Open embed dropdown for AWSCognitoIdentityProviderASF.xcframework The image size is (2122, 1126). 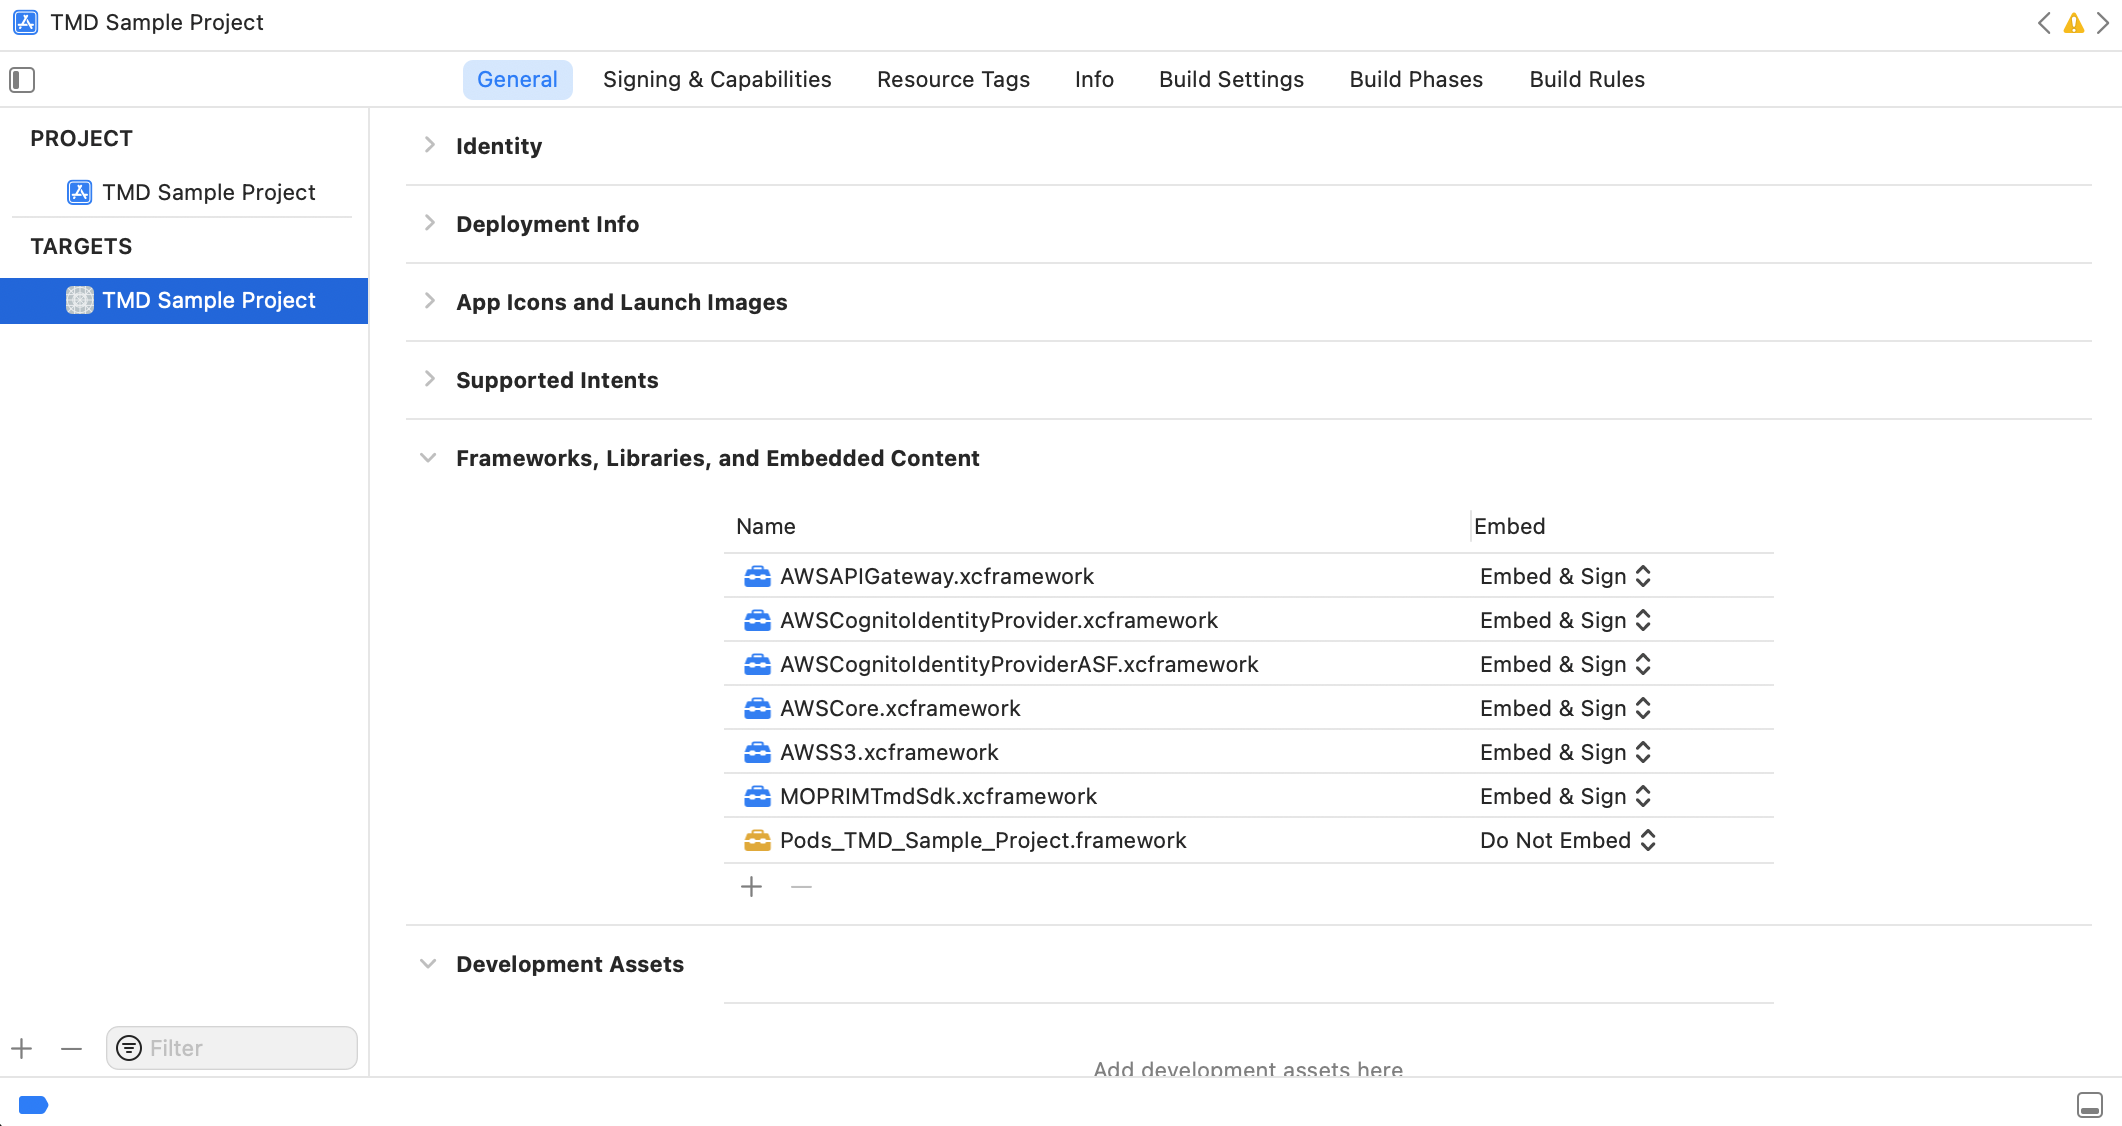pos(1565,664)
